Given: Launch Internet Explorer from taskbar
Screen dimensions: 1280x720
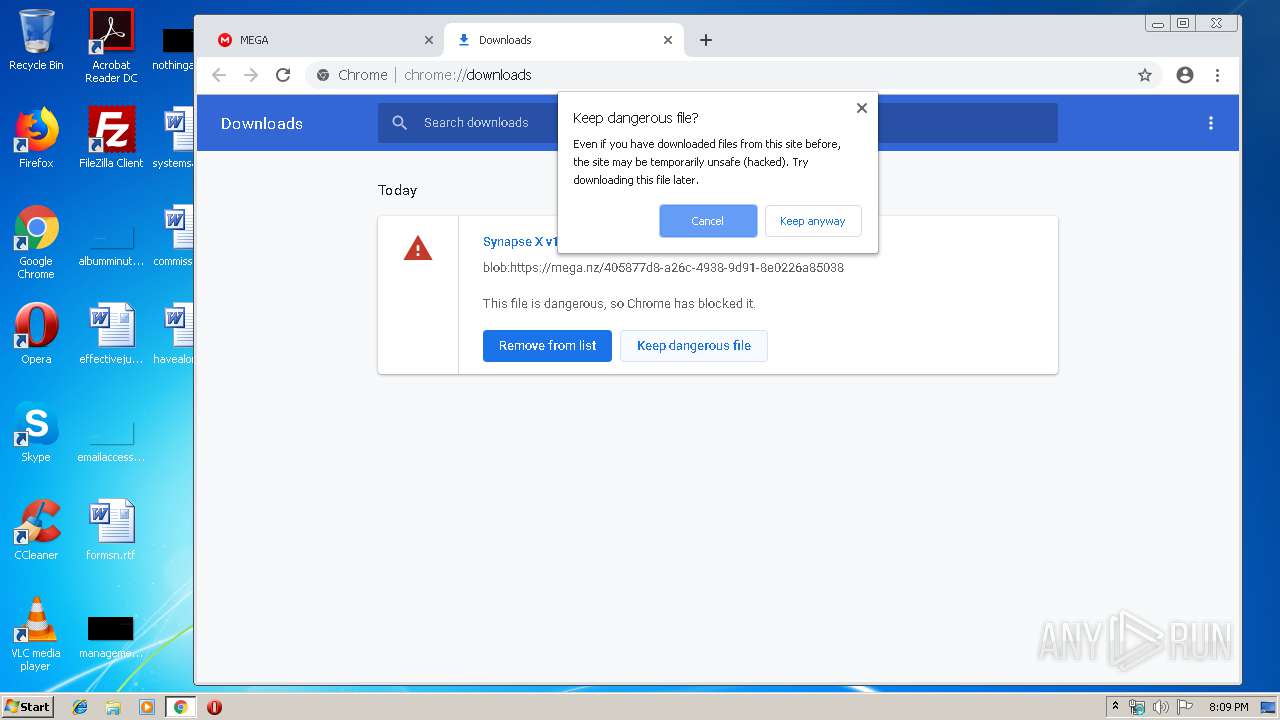Looking at the screenshot, I should [x=80, y=707].
